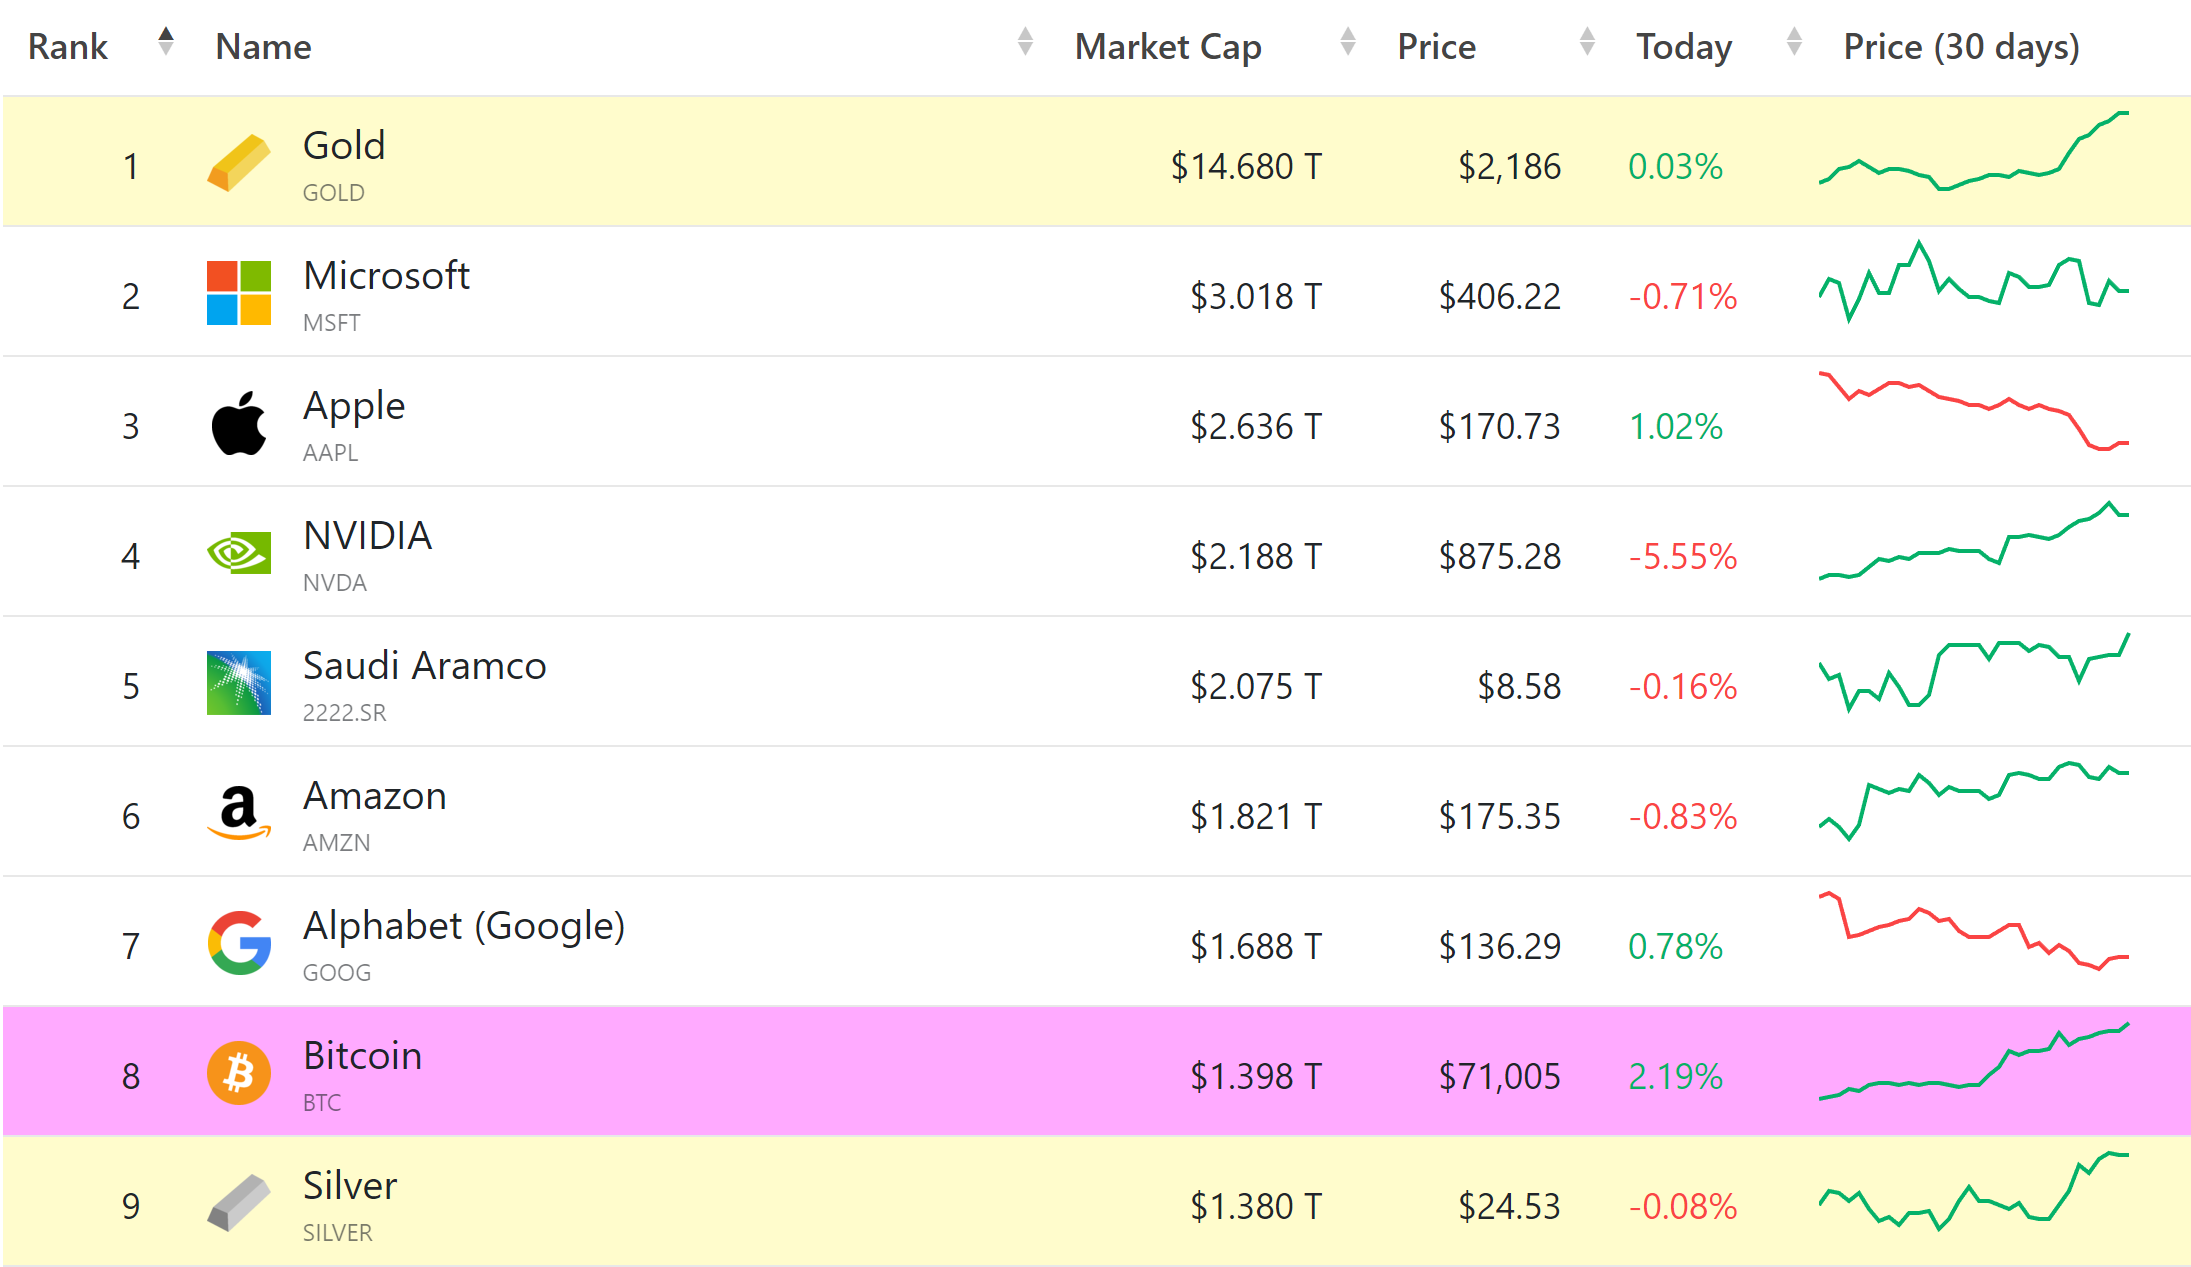This screenshot has width=2191, height=1267.
Task: Click the Silver bar icon
Action: (238, 1203)
